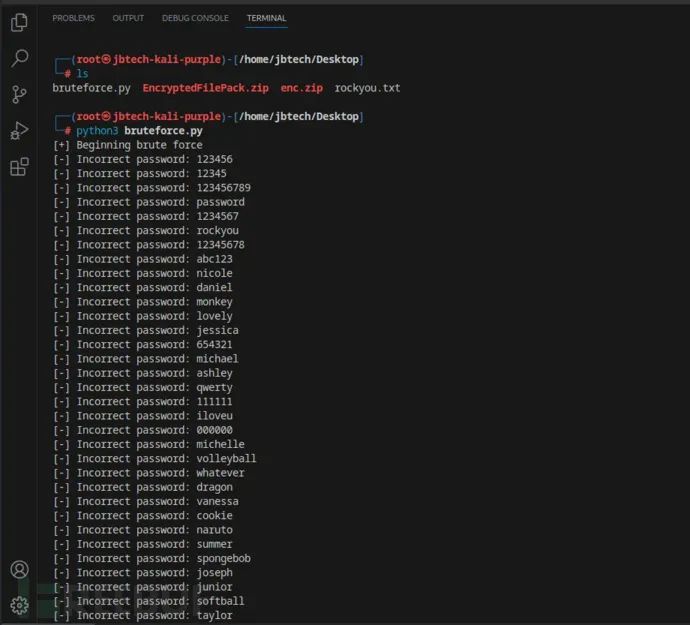Click the 'Incorrect password: monkey' line
Viewport: 690px width, 625px height.
point(143,302)
